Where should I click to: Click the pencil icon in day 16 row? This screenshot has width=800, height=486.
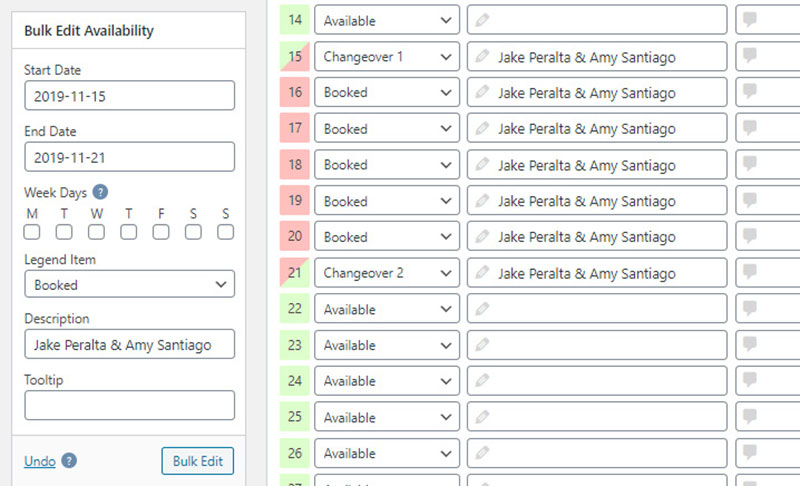point(482,92)
